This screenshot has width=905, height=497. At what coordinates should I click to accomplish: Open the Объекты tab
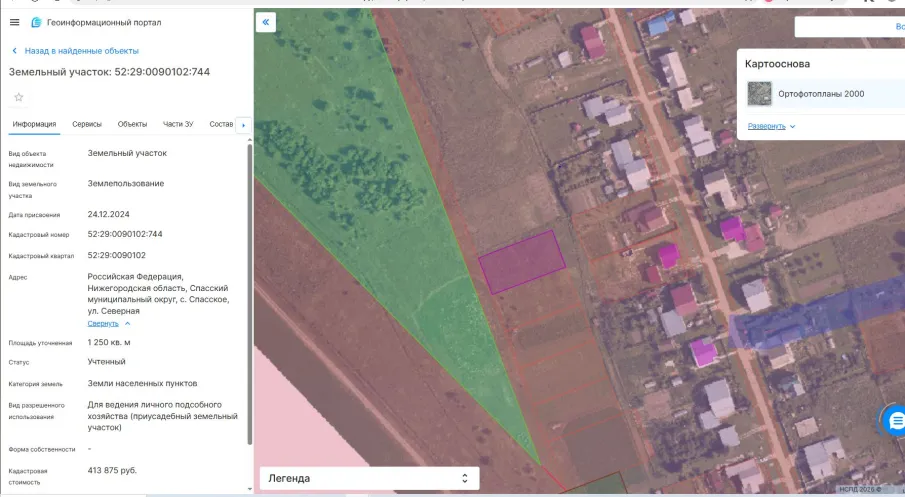point(132,124)
